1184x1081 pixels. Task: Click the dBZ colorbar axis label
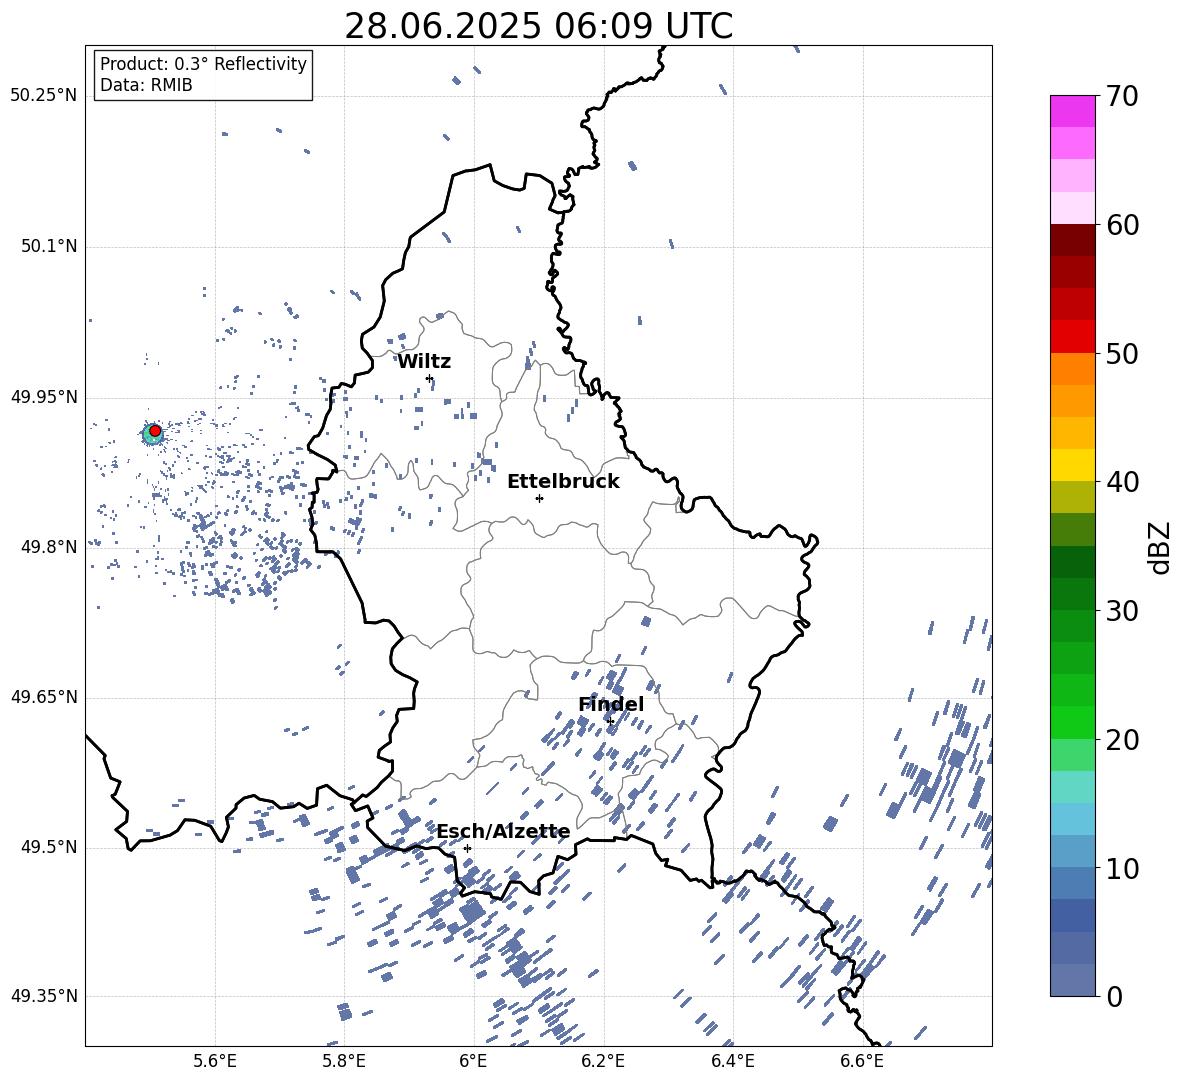pyautogui.click(x=1159, y=547)
